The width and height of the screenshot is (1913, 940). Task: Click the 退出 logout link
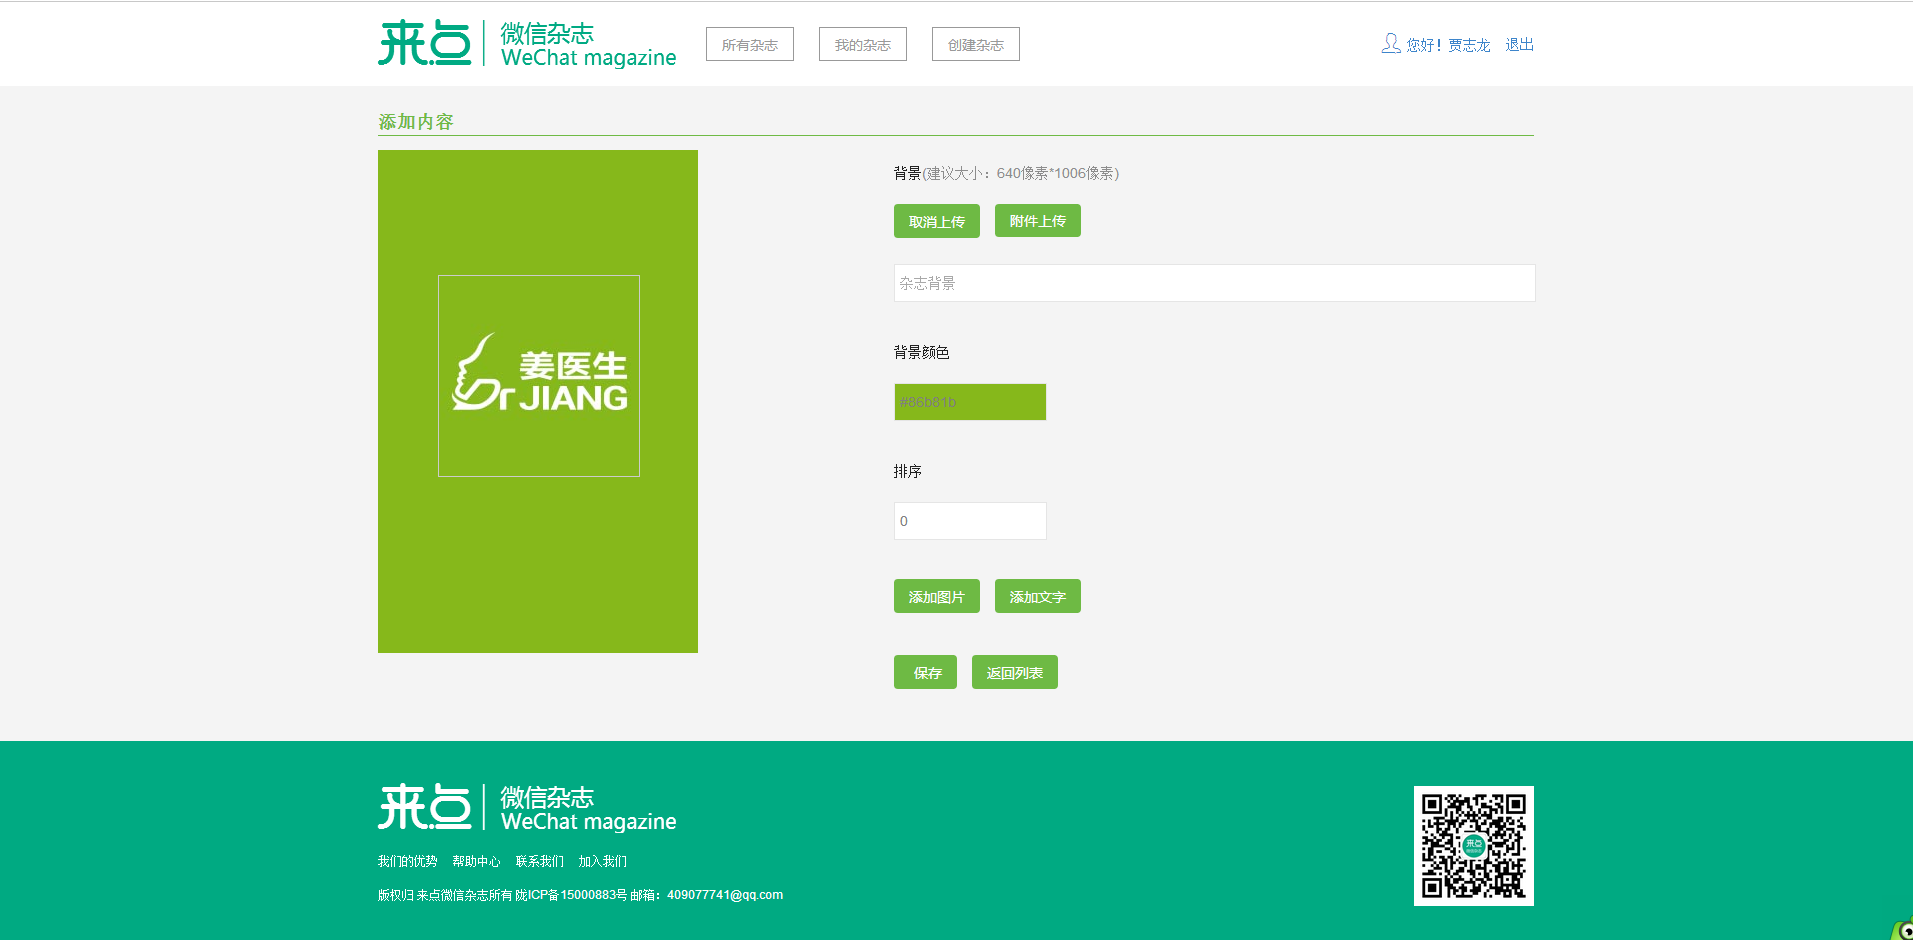tap(1520, 45)
